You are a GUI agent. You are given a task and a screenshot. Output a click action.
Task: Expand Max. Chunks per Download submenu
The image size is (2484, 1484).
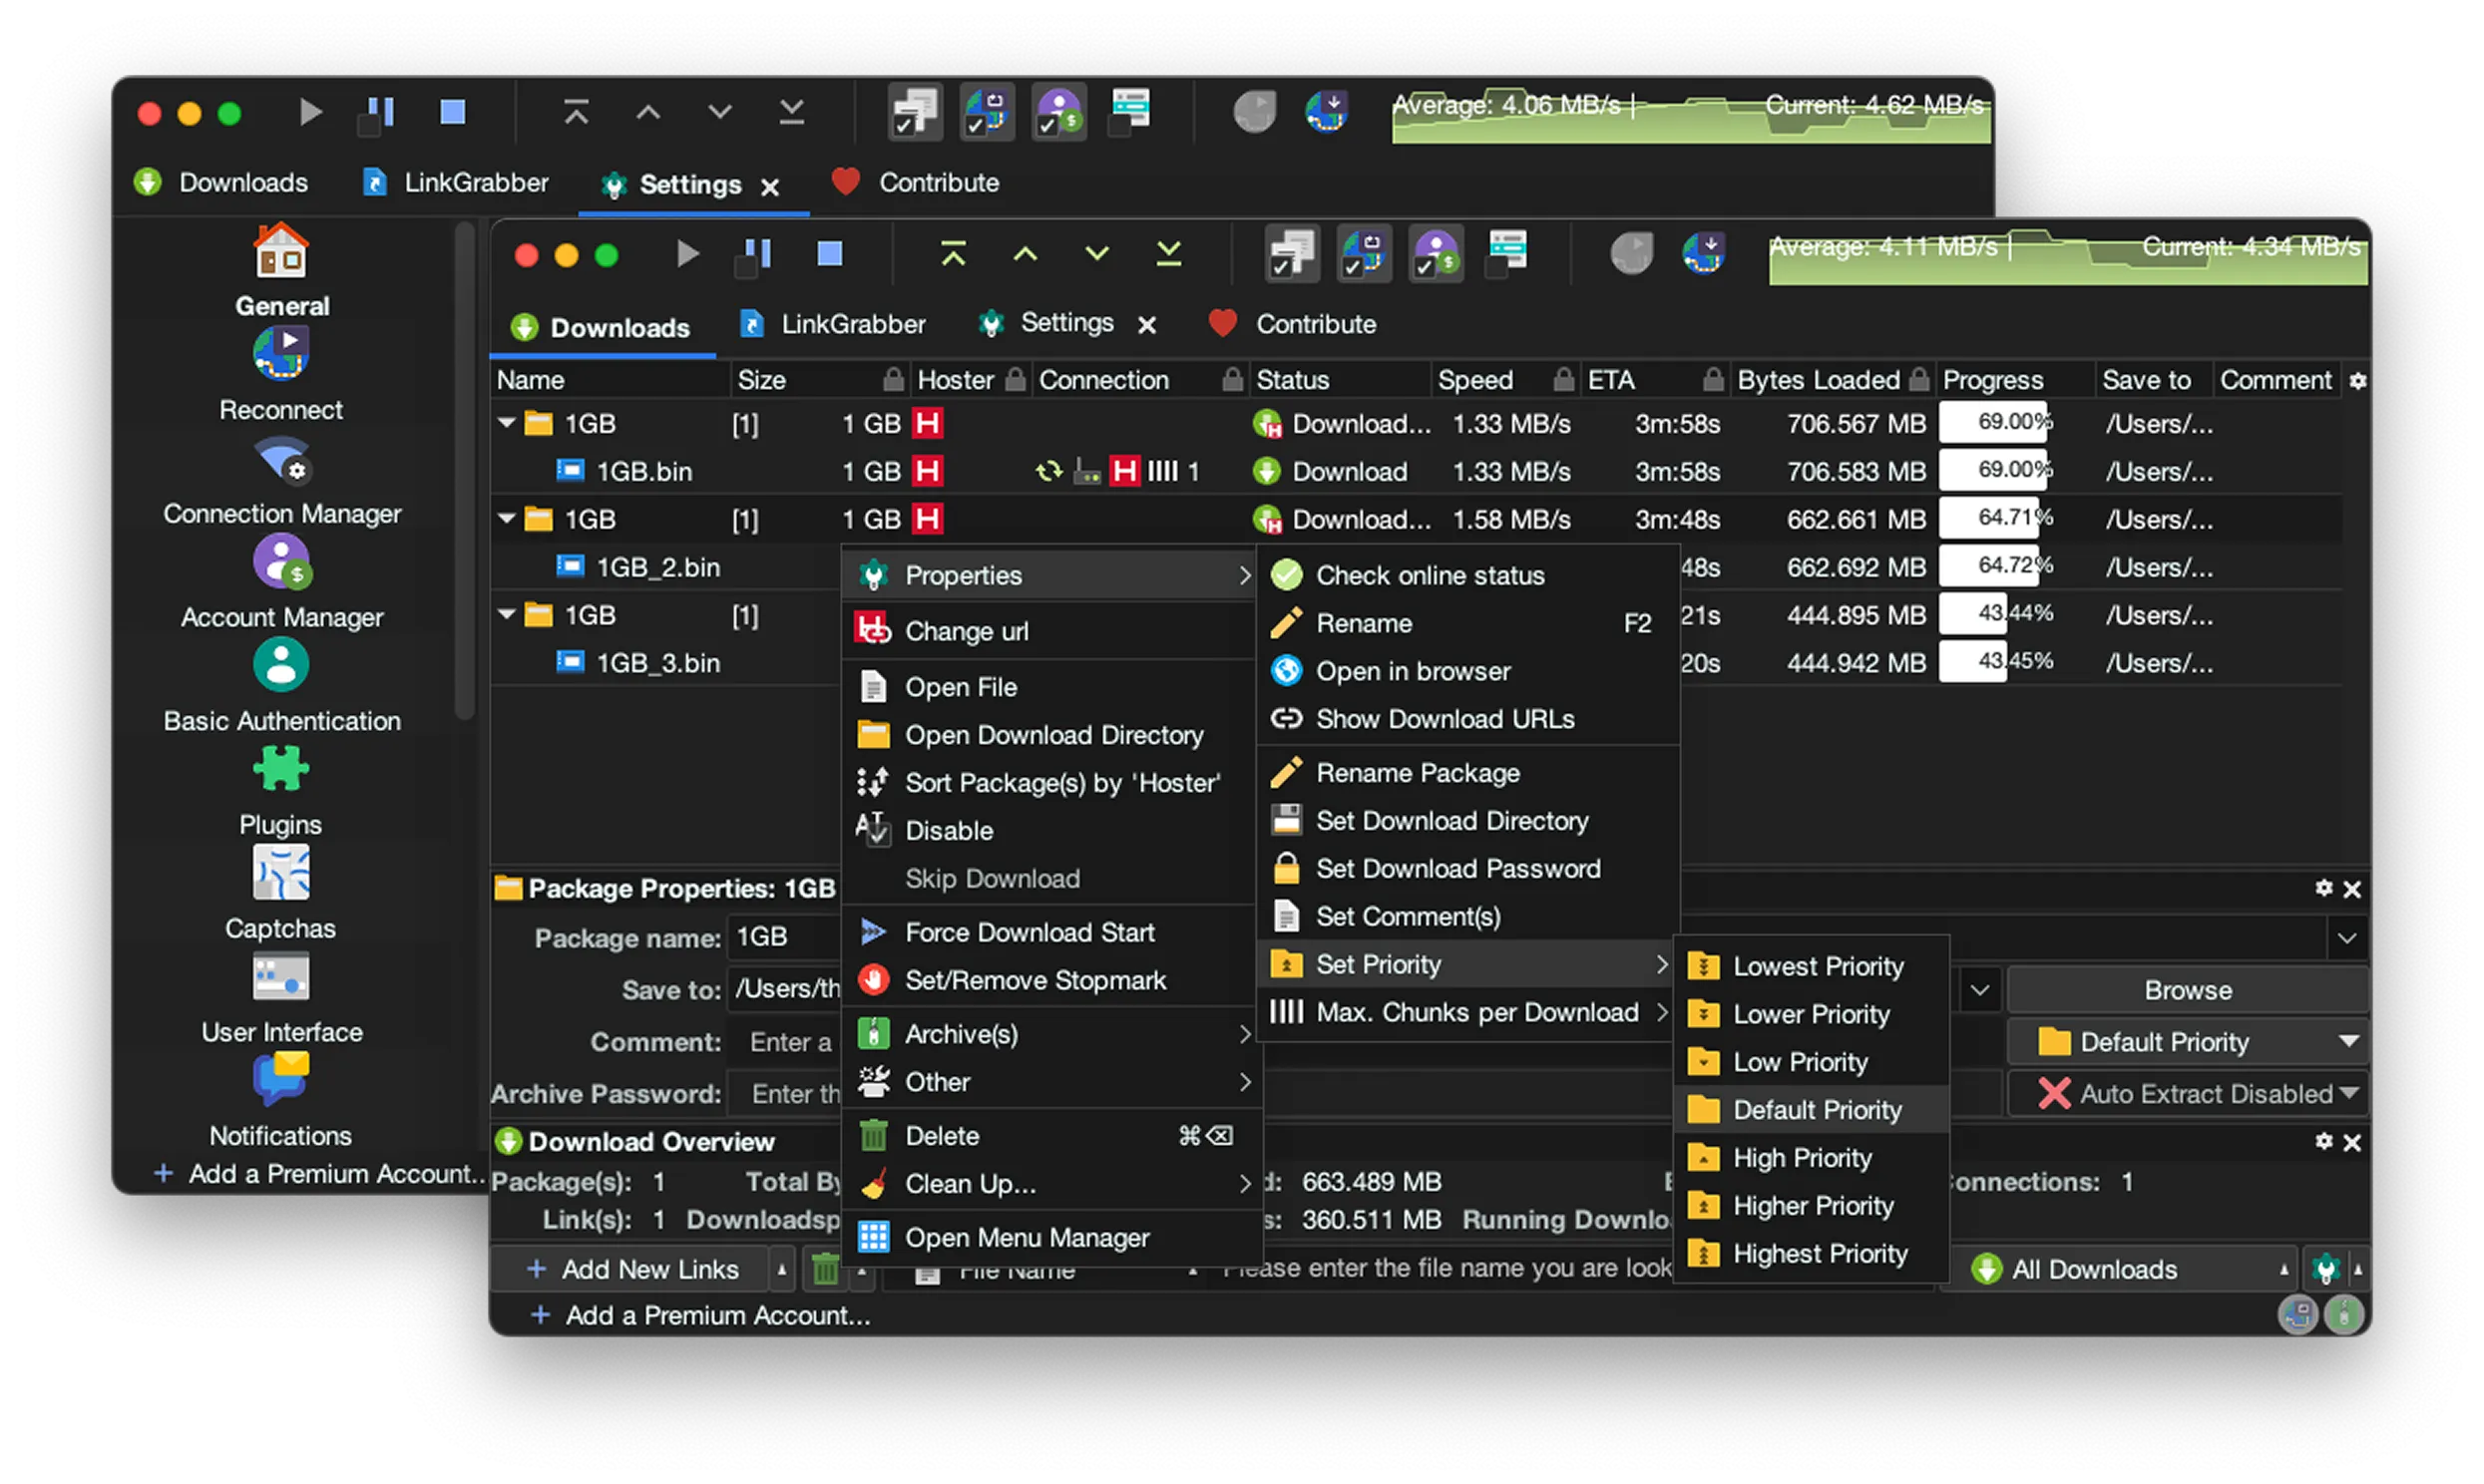(x=1468, y=1012)
